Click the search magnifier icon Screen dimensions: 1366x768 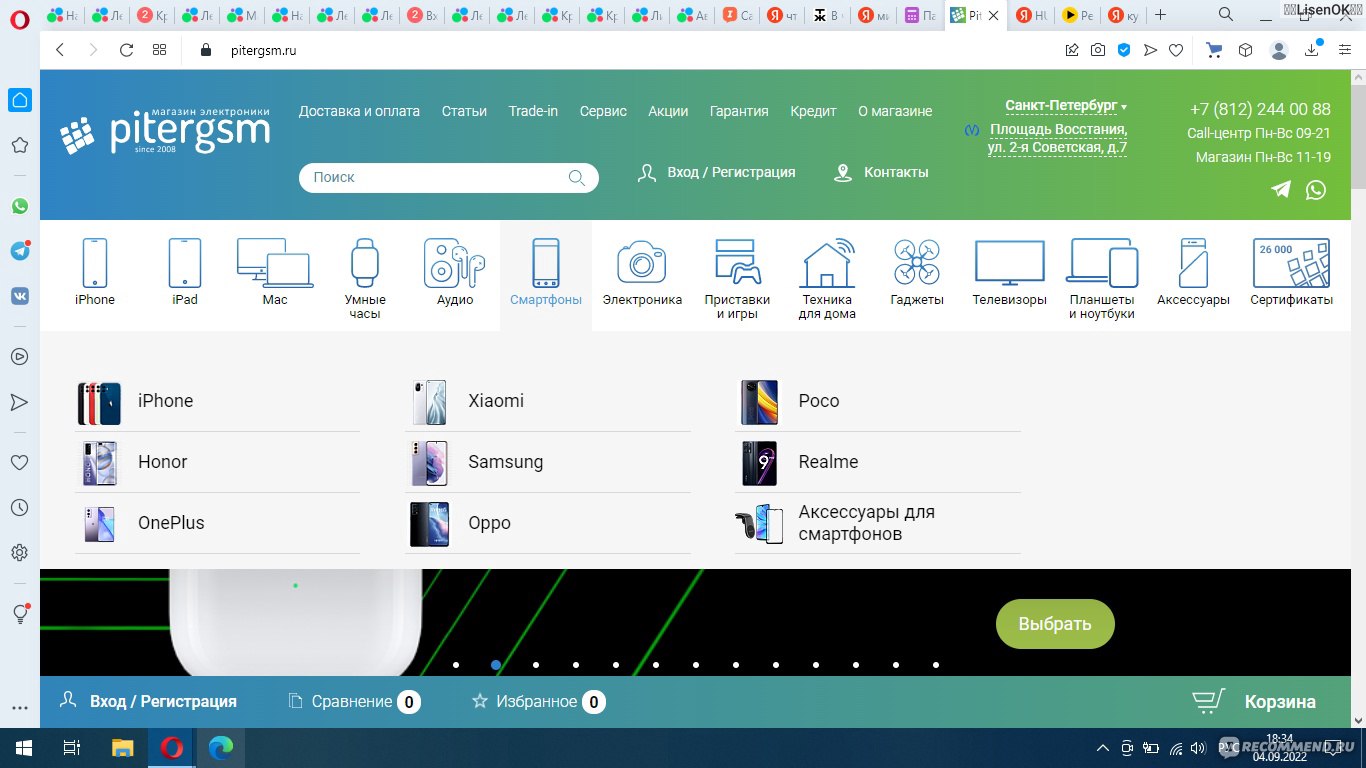[577, 177]
